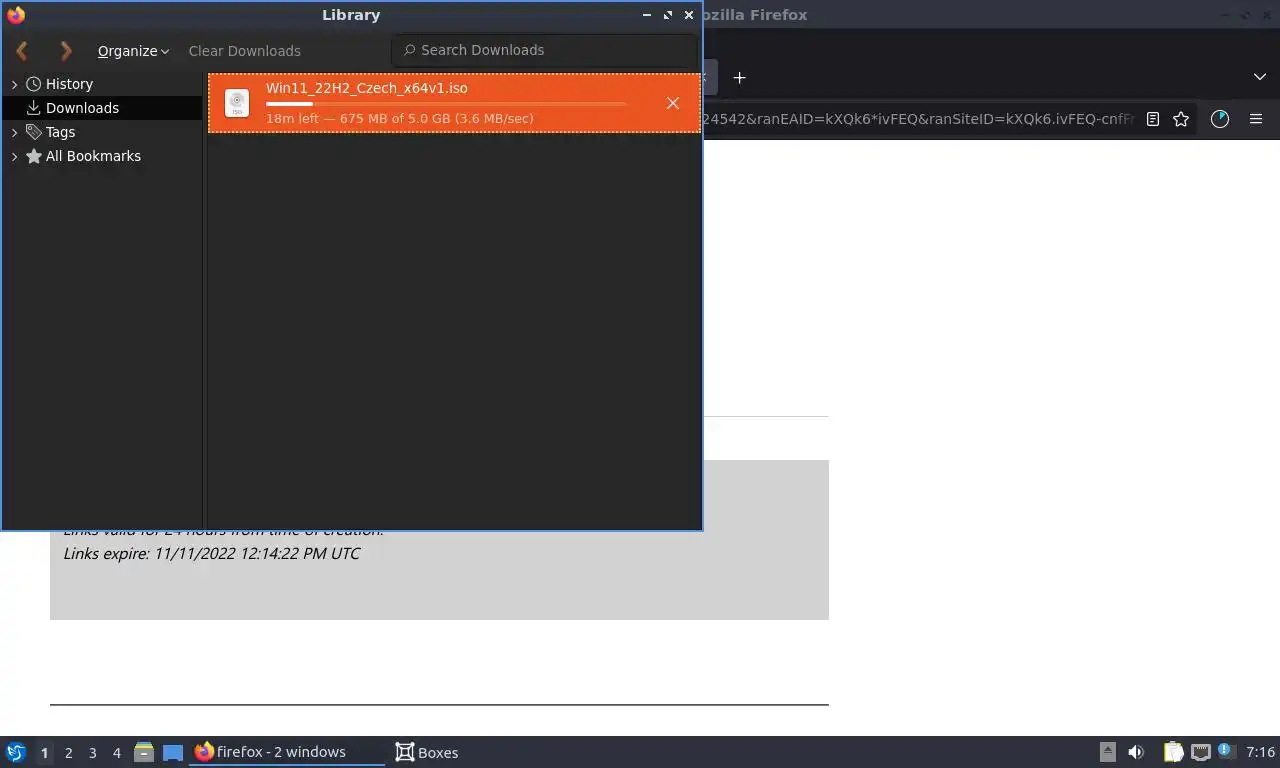
Task: Click the show desktop taskbar icon
Action: [173, 752]
